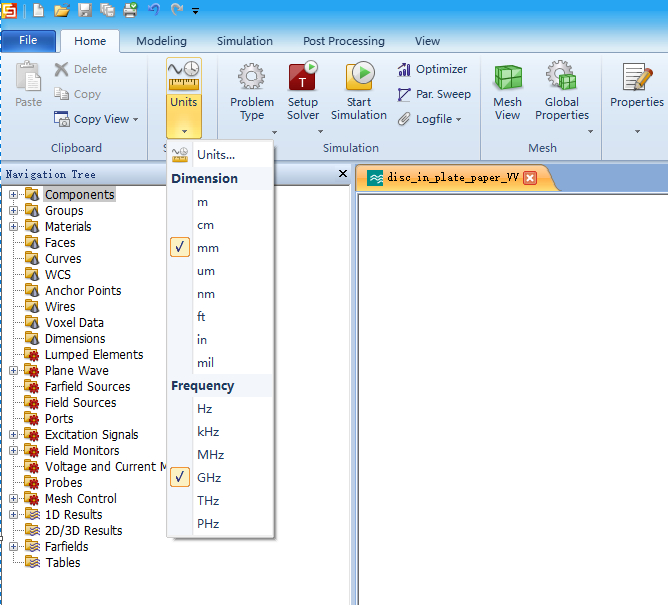Select the 2D/3D Results folder icon
Image resolution: width=668 pixels, height=605 pixels.
[x=32, y=530]
